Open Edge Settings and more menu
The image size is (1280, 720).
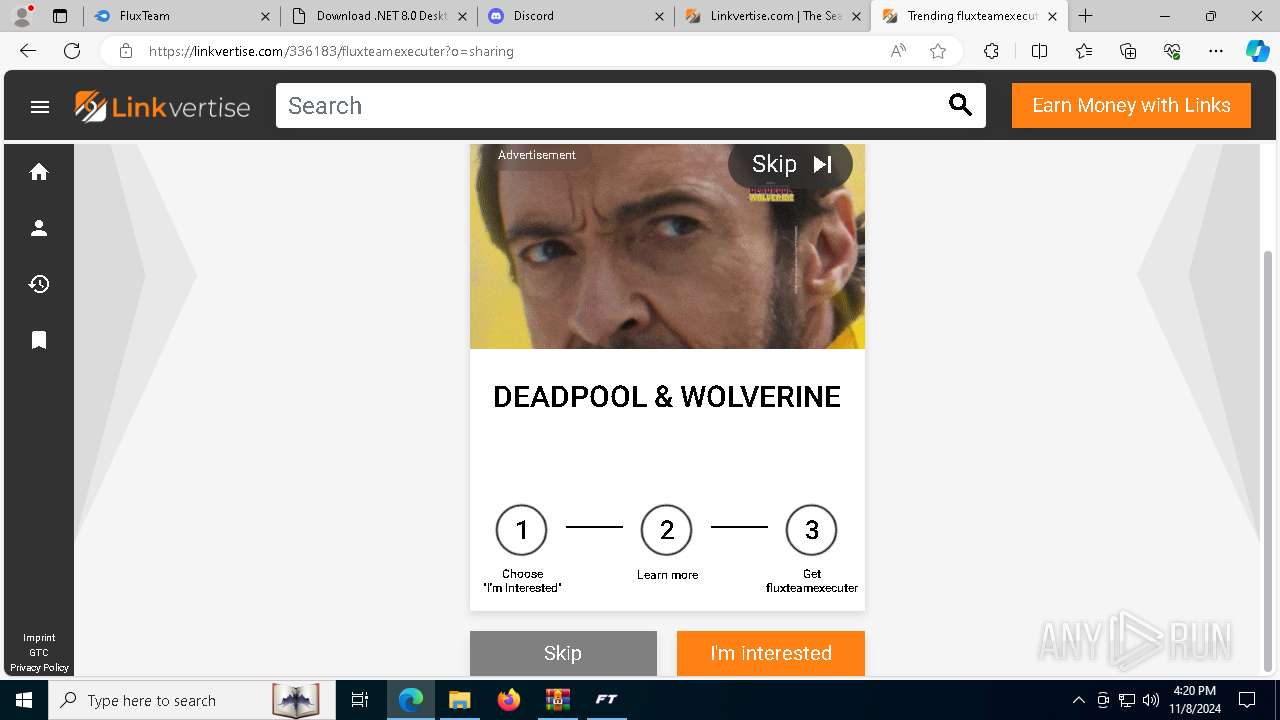(x=1216, y=51)
